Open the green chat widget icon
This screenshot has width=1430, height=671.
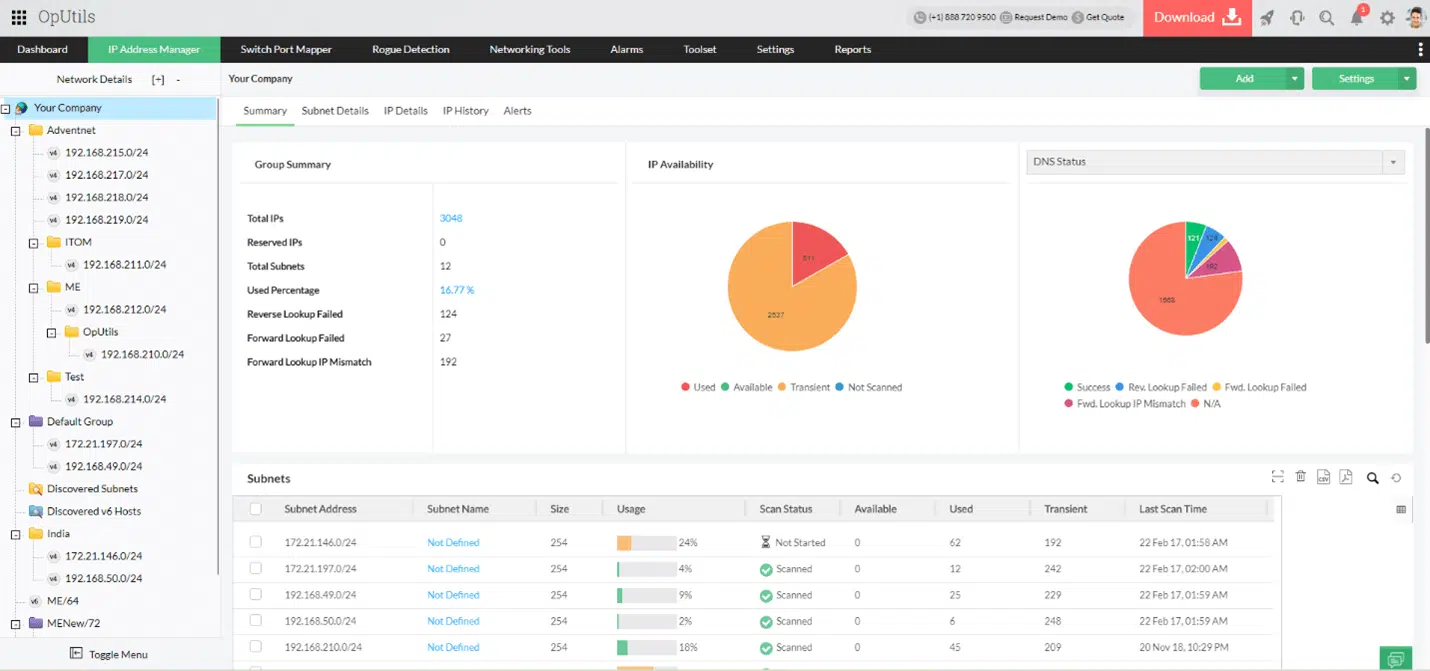(x=1395, y=658)
